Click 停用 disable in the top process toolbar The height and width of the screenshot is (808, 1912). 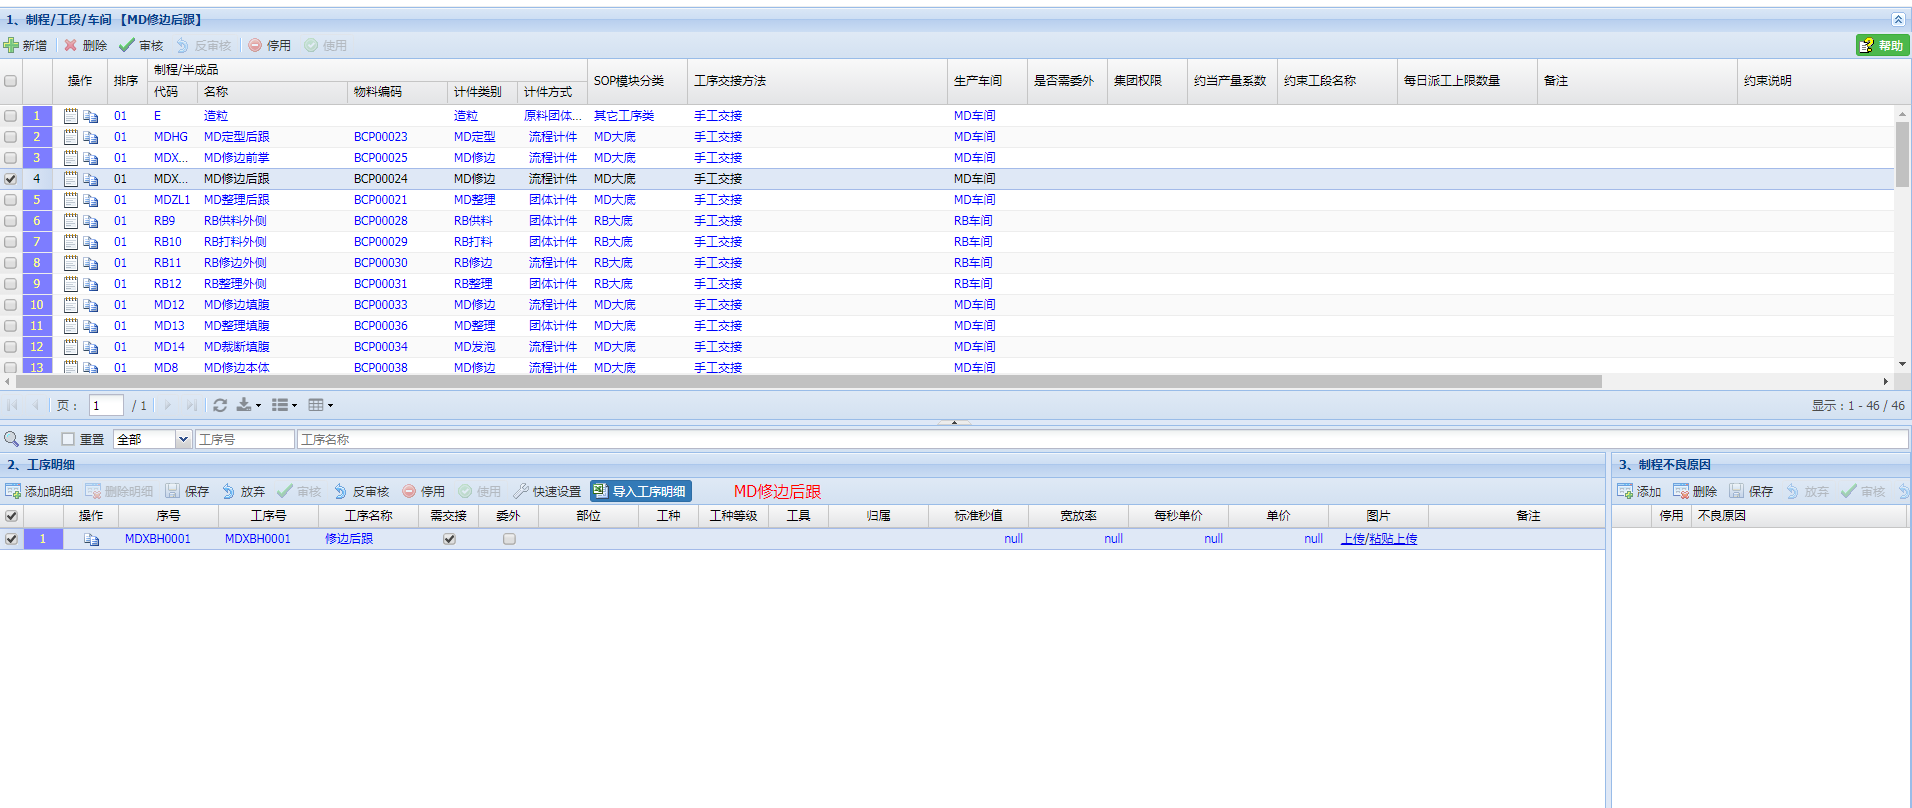click(270, 45)
